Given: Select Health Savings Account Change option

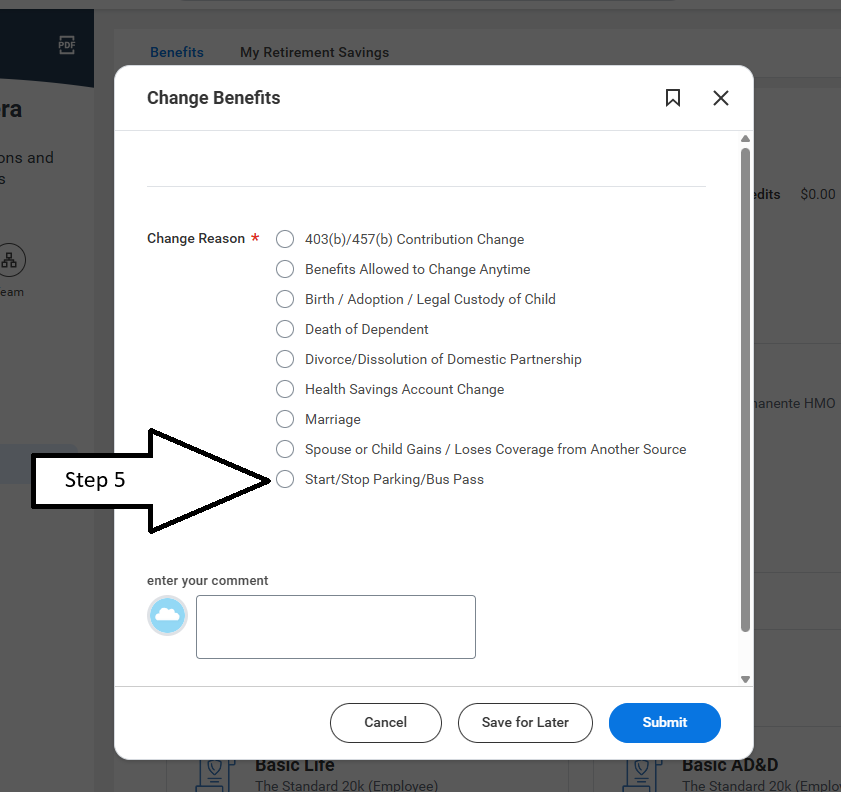Looking at the screenshot, I should click(285, 389).
